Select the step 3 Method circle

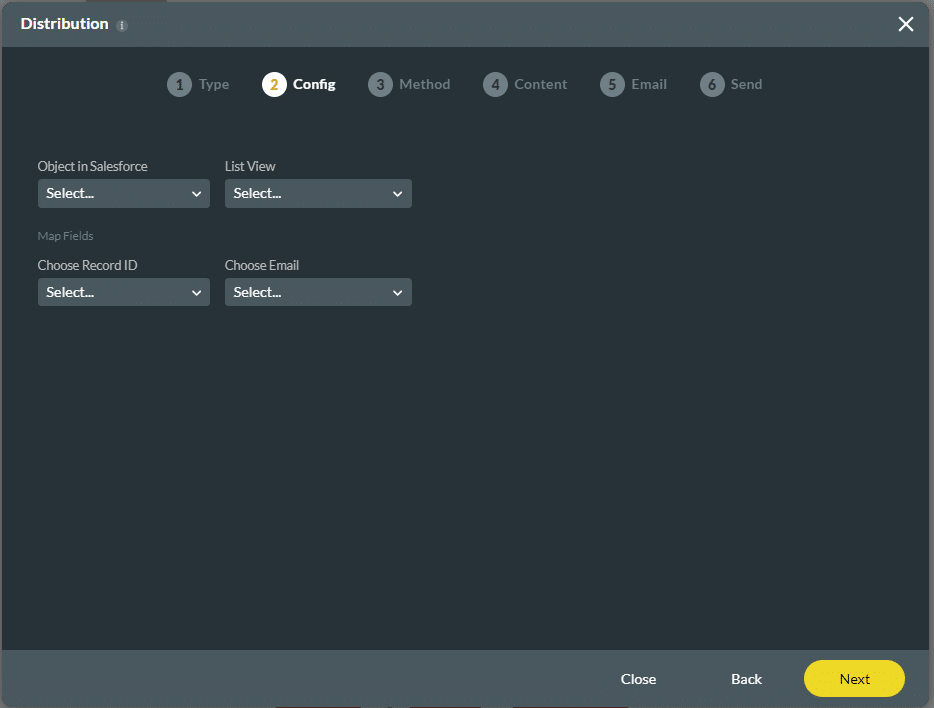[x=380, y=84]
